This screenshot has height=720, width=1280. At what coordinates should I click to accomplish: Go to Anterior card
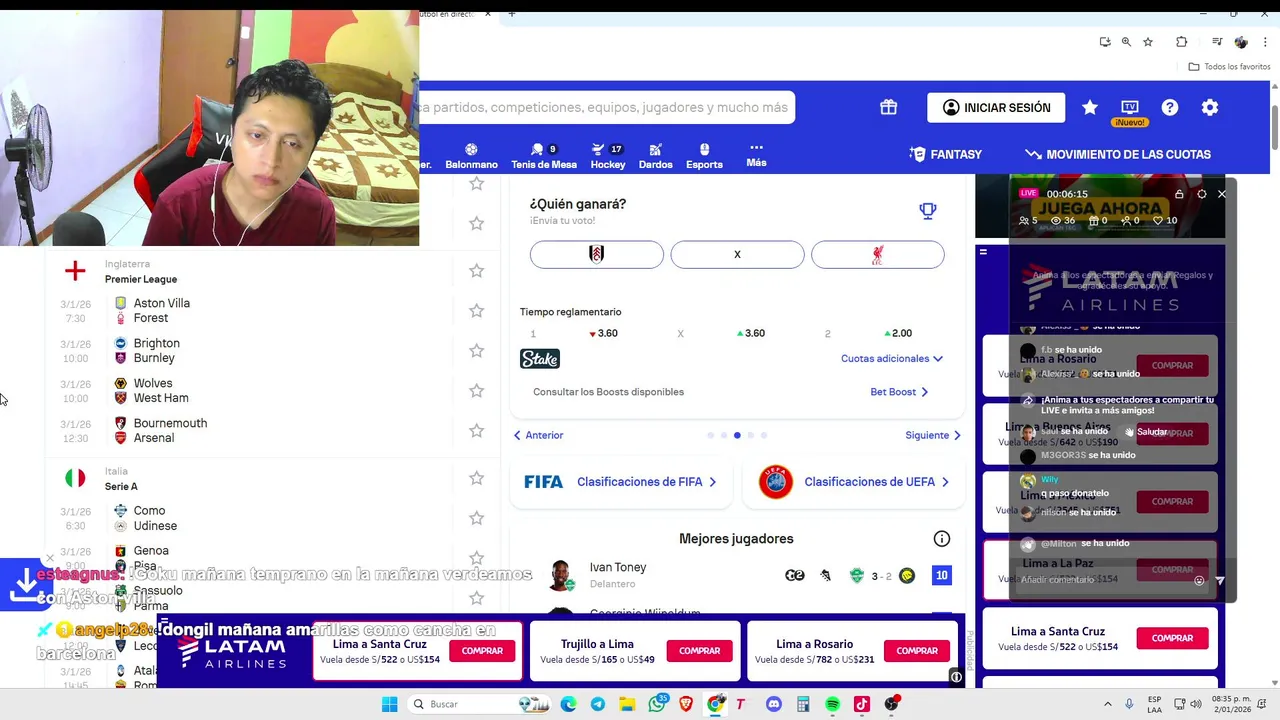click(539, 435)
